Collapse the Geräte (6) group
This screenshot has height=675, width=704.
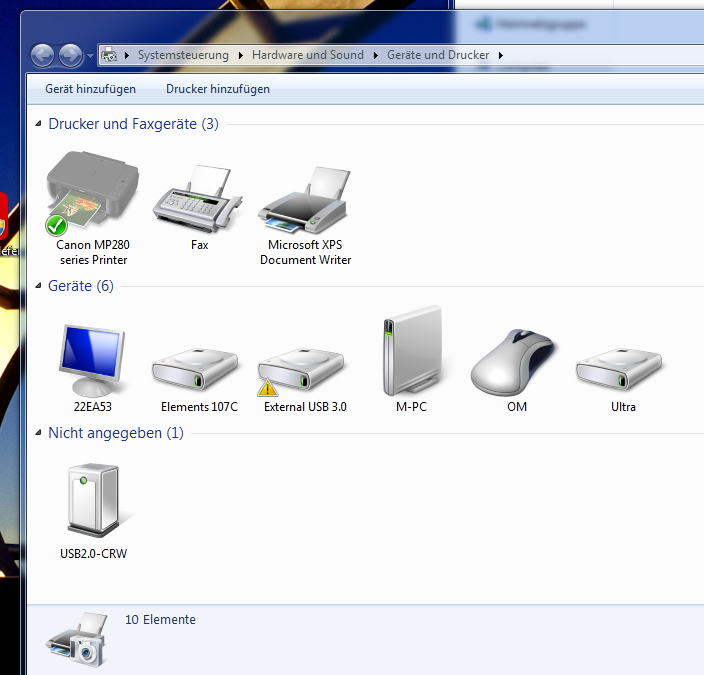click(39, 286)
